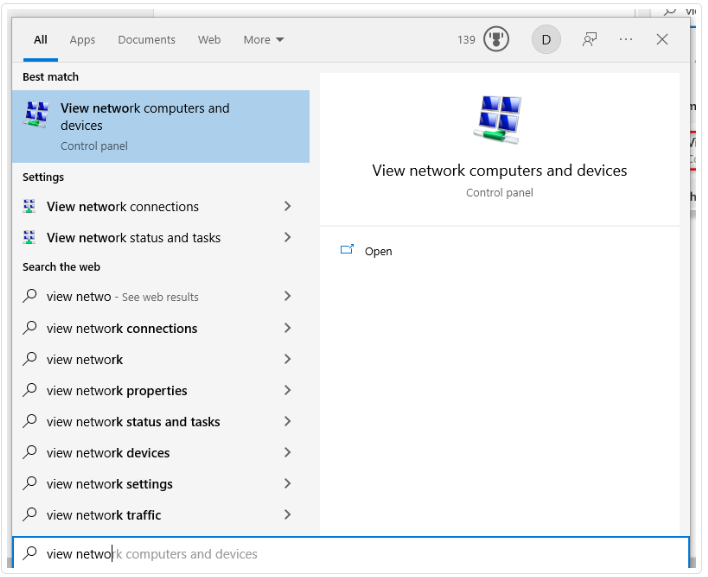Expand 'view network properties' arrow

click(x=287, y=390)
